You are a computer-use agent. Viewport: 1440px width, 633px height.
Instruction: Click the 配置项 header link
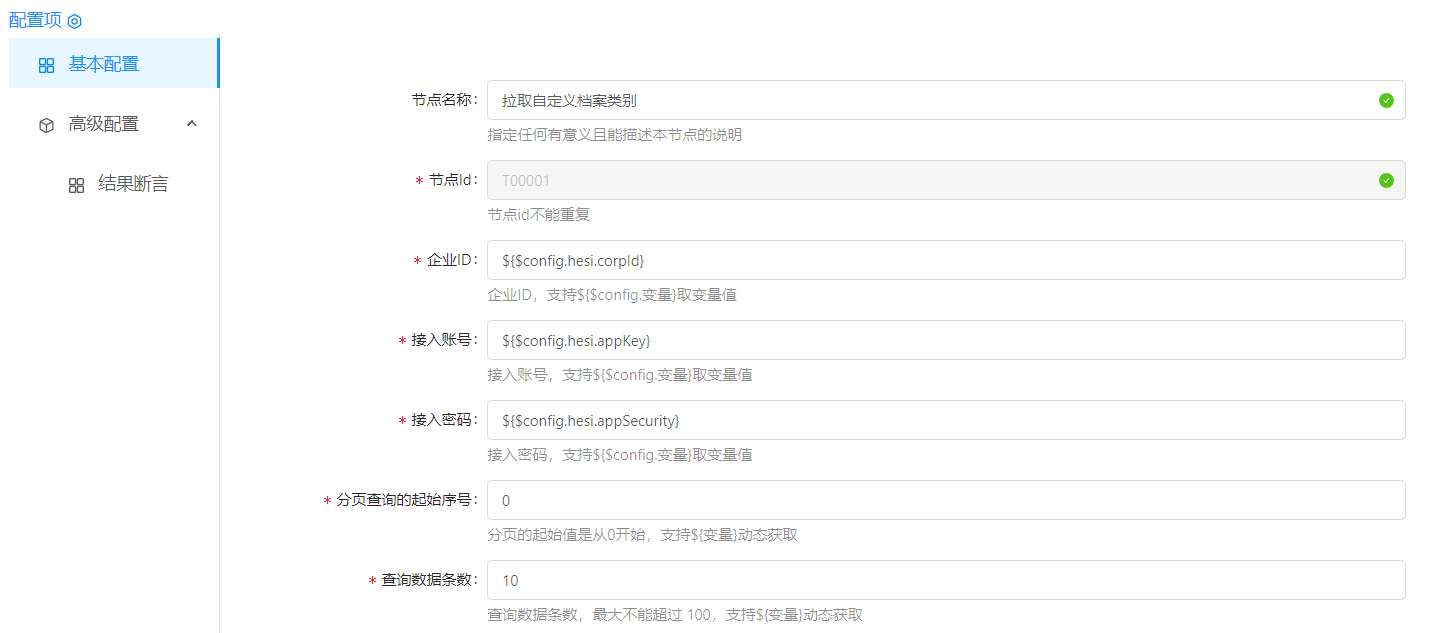pos(35,21)
